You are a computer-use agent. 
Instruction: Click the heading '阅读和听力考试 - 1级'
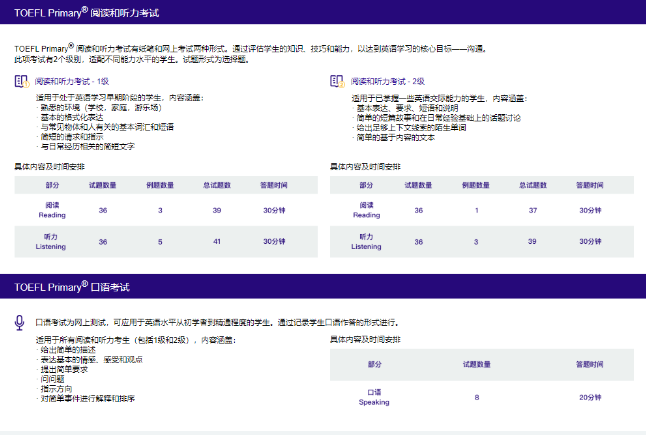(x=72, y=82)
